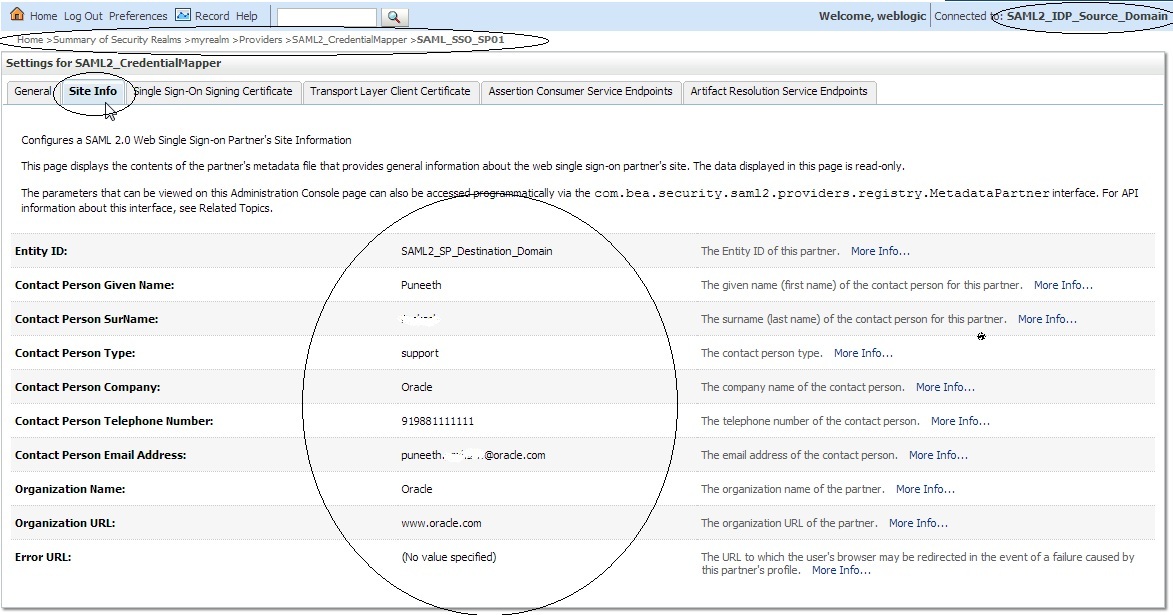Click the contact type value support
This screenshot has height=615, width=1173.
point(420,353)
